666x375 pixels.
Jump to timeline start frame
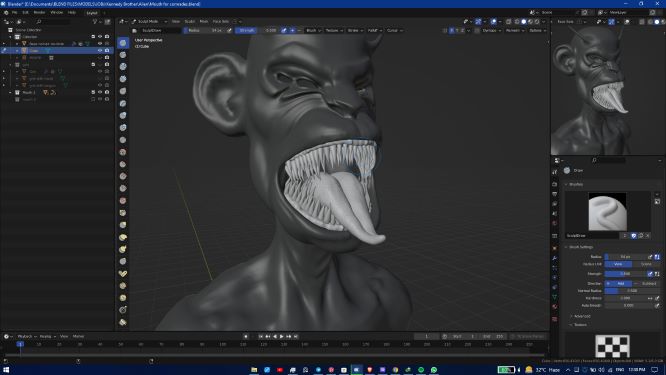(x=260, y=336)
